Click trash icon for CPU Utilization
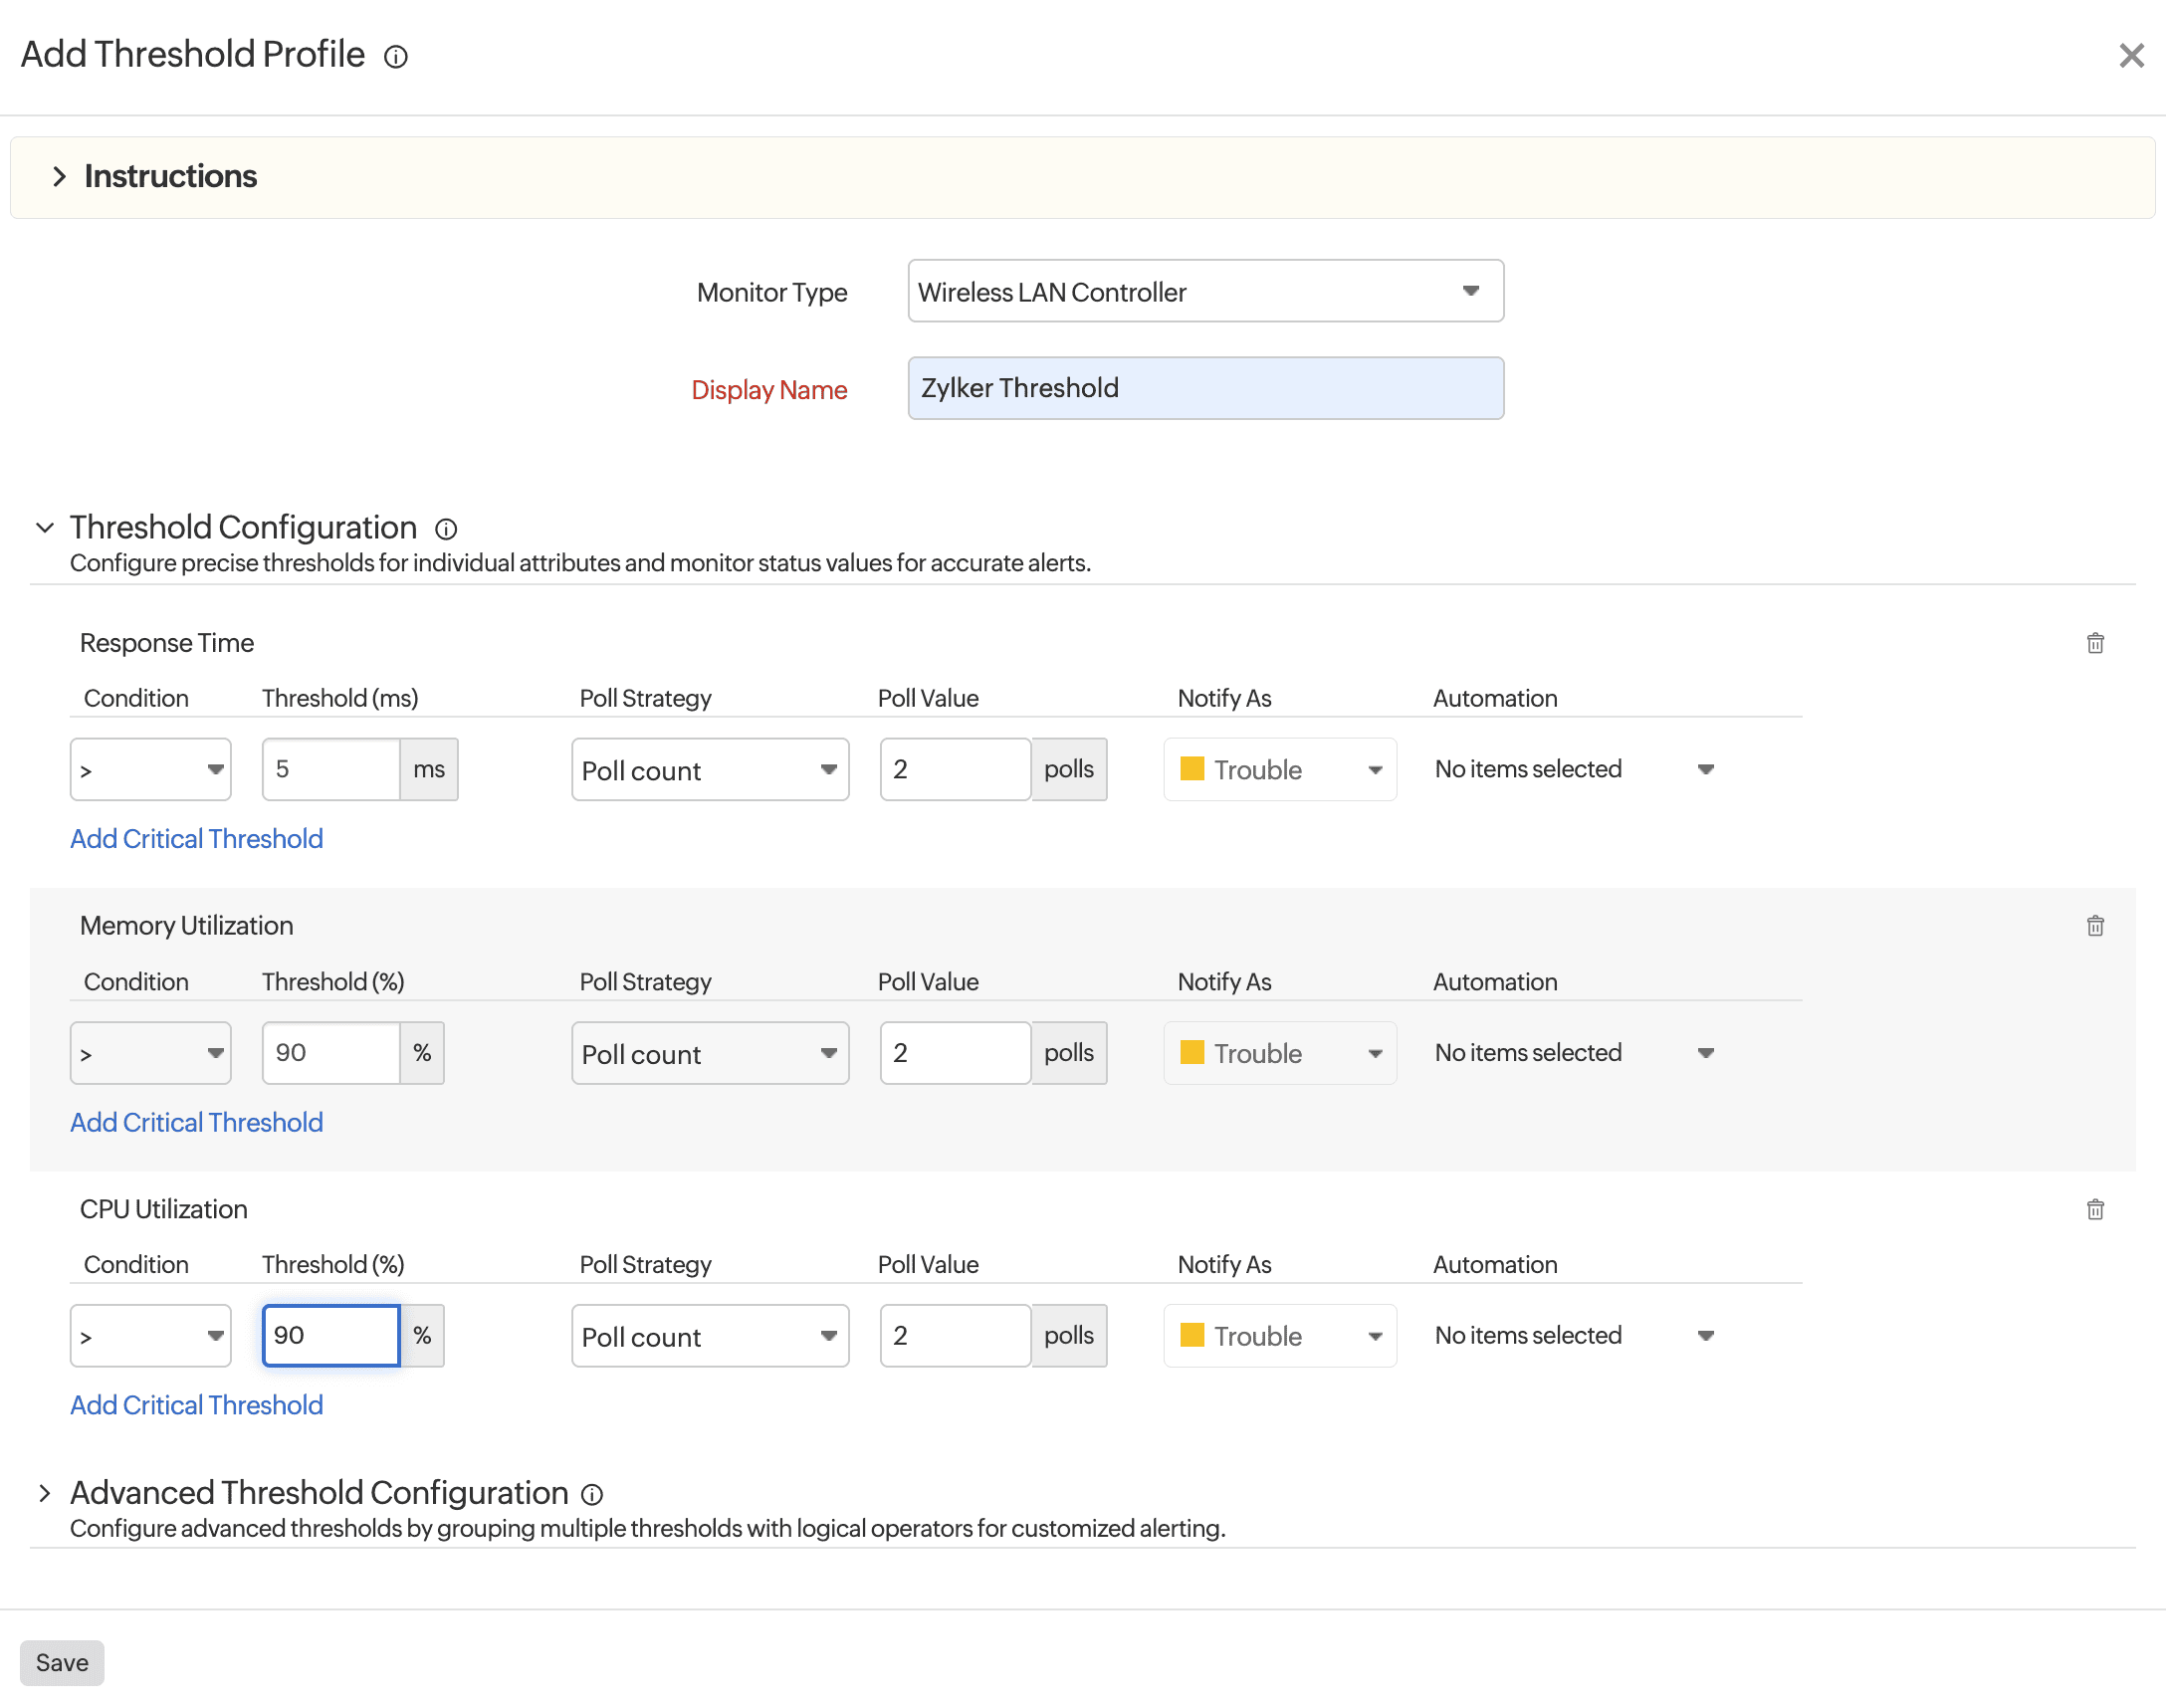 2095,1209
